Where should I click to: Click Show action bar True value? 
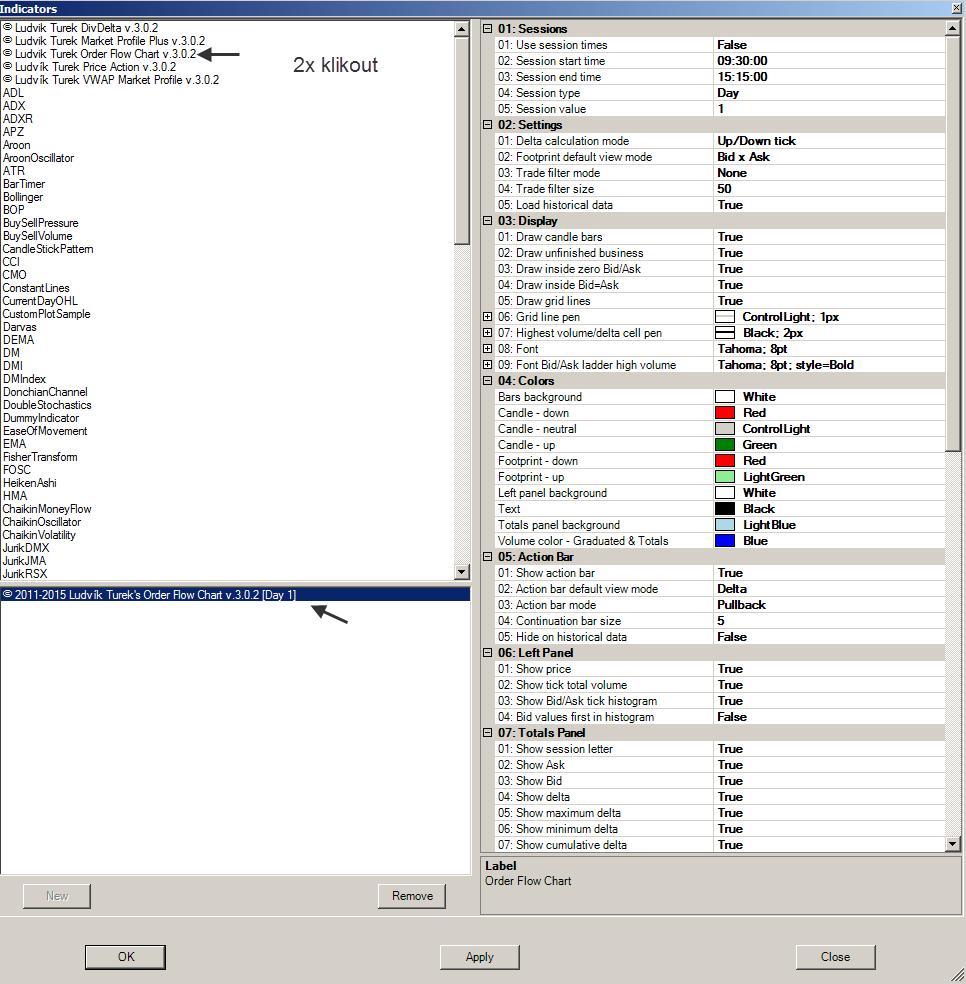(x=829, y=573)
